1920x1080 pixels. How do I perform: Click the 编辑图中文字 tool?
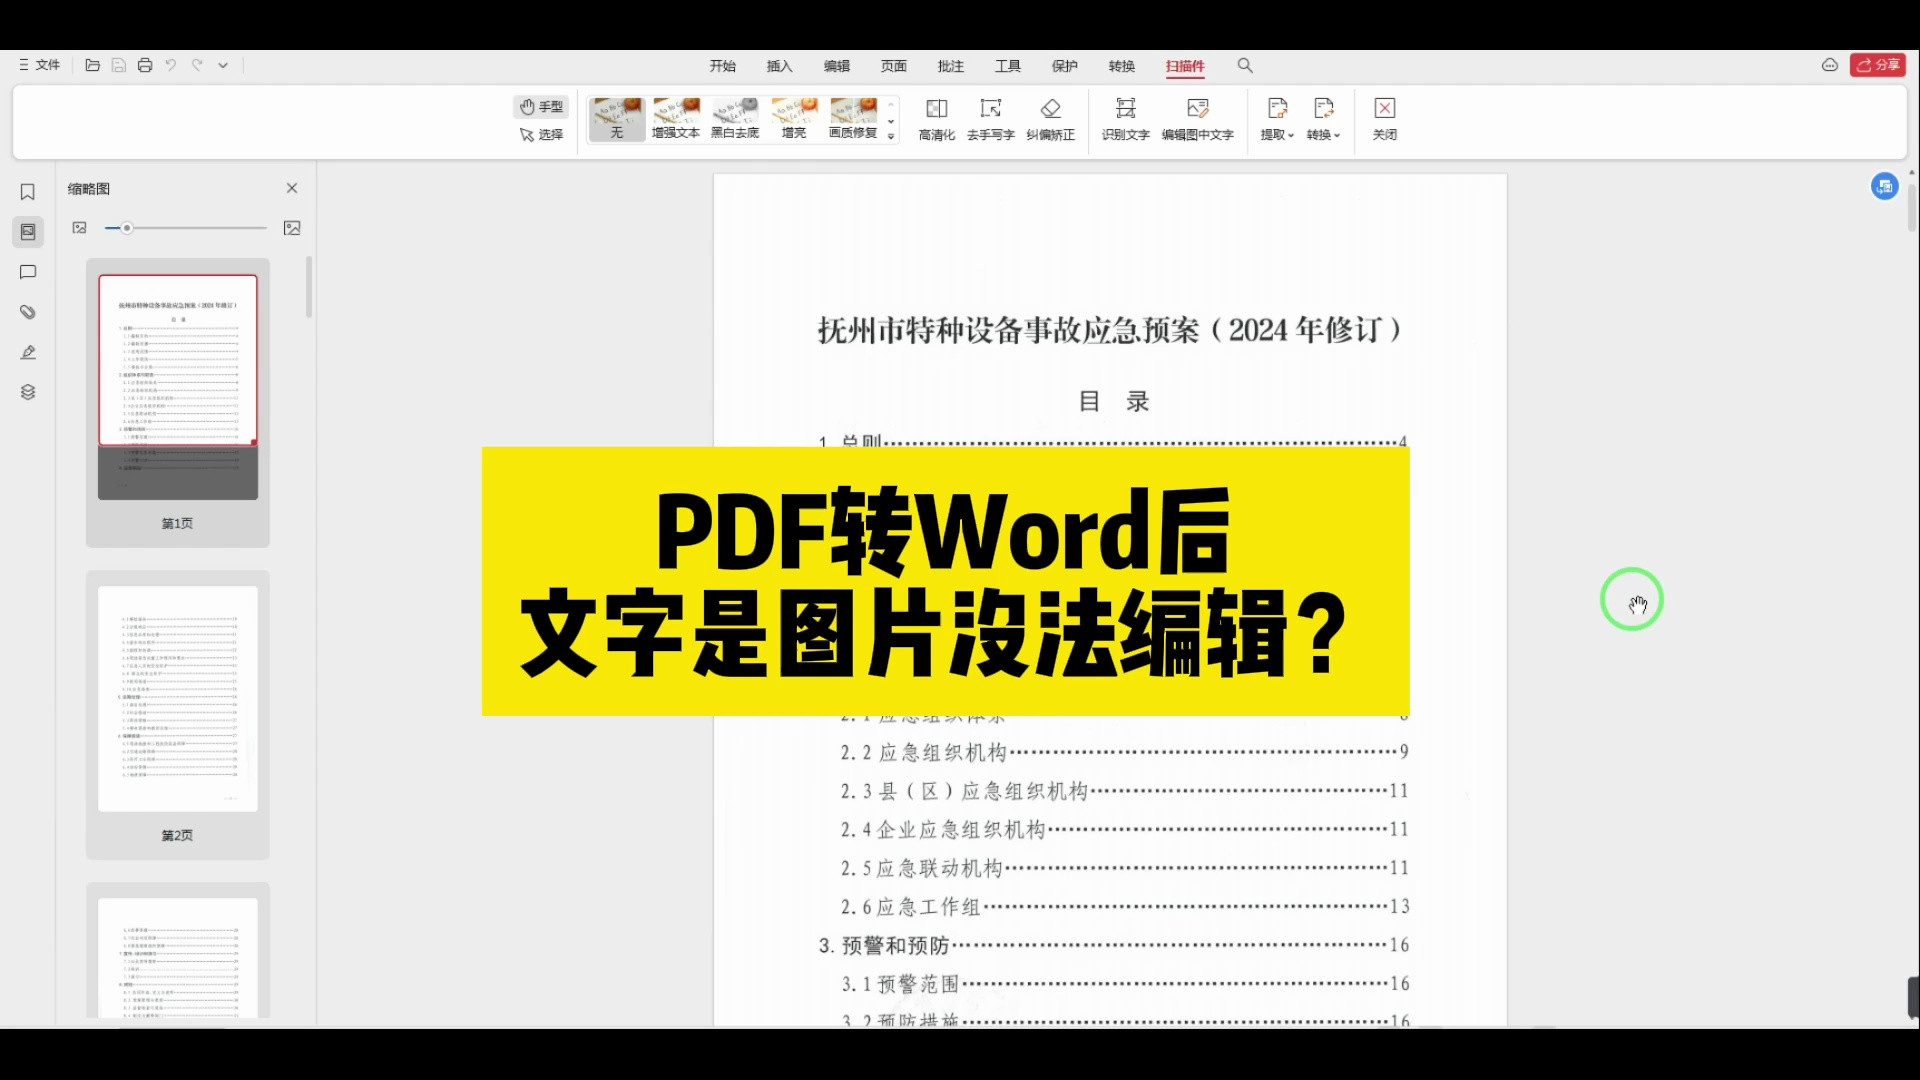click(x=1197, y=119)
